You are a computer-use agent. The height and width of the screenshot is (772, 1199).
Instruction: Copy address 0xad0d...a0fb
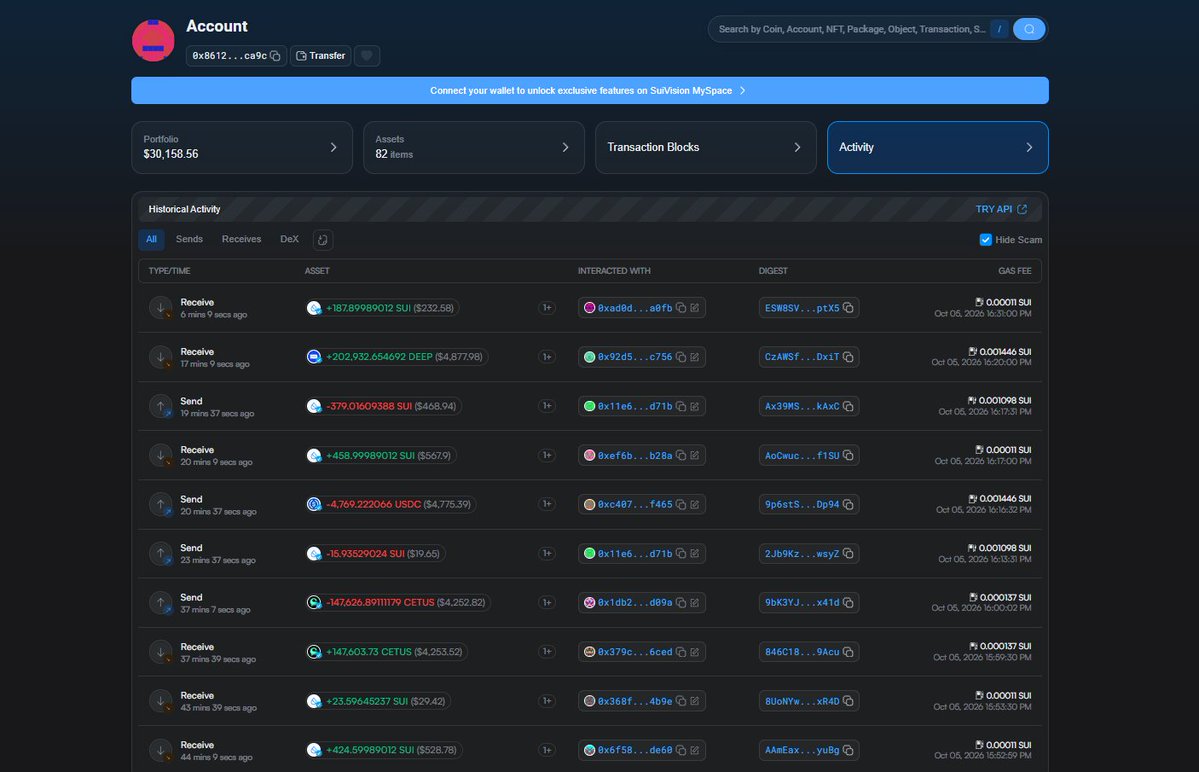click(681, 308)
